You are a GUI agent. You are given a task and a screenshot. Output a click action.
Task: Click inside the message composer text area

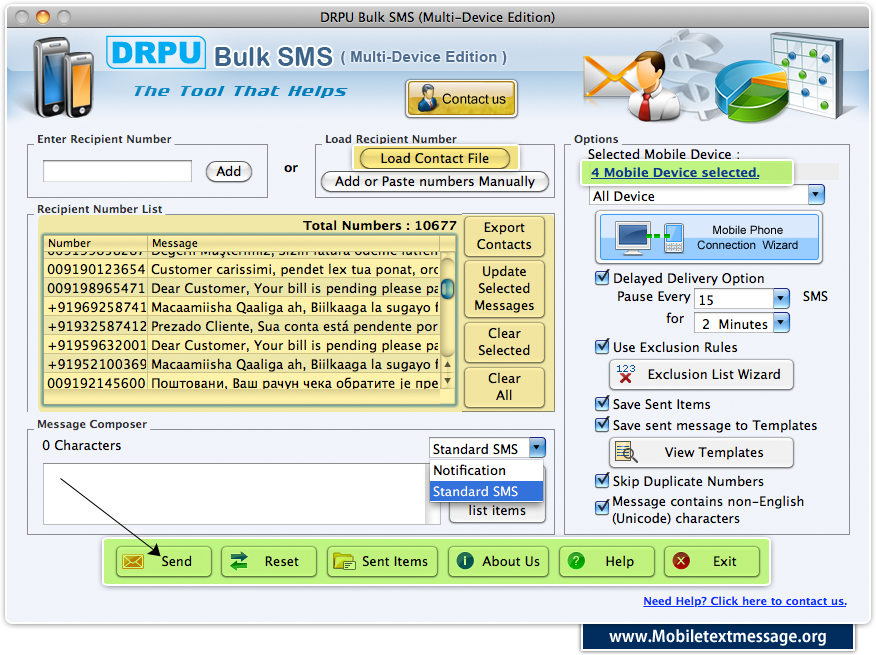235,493
